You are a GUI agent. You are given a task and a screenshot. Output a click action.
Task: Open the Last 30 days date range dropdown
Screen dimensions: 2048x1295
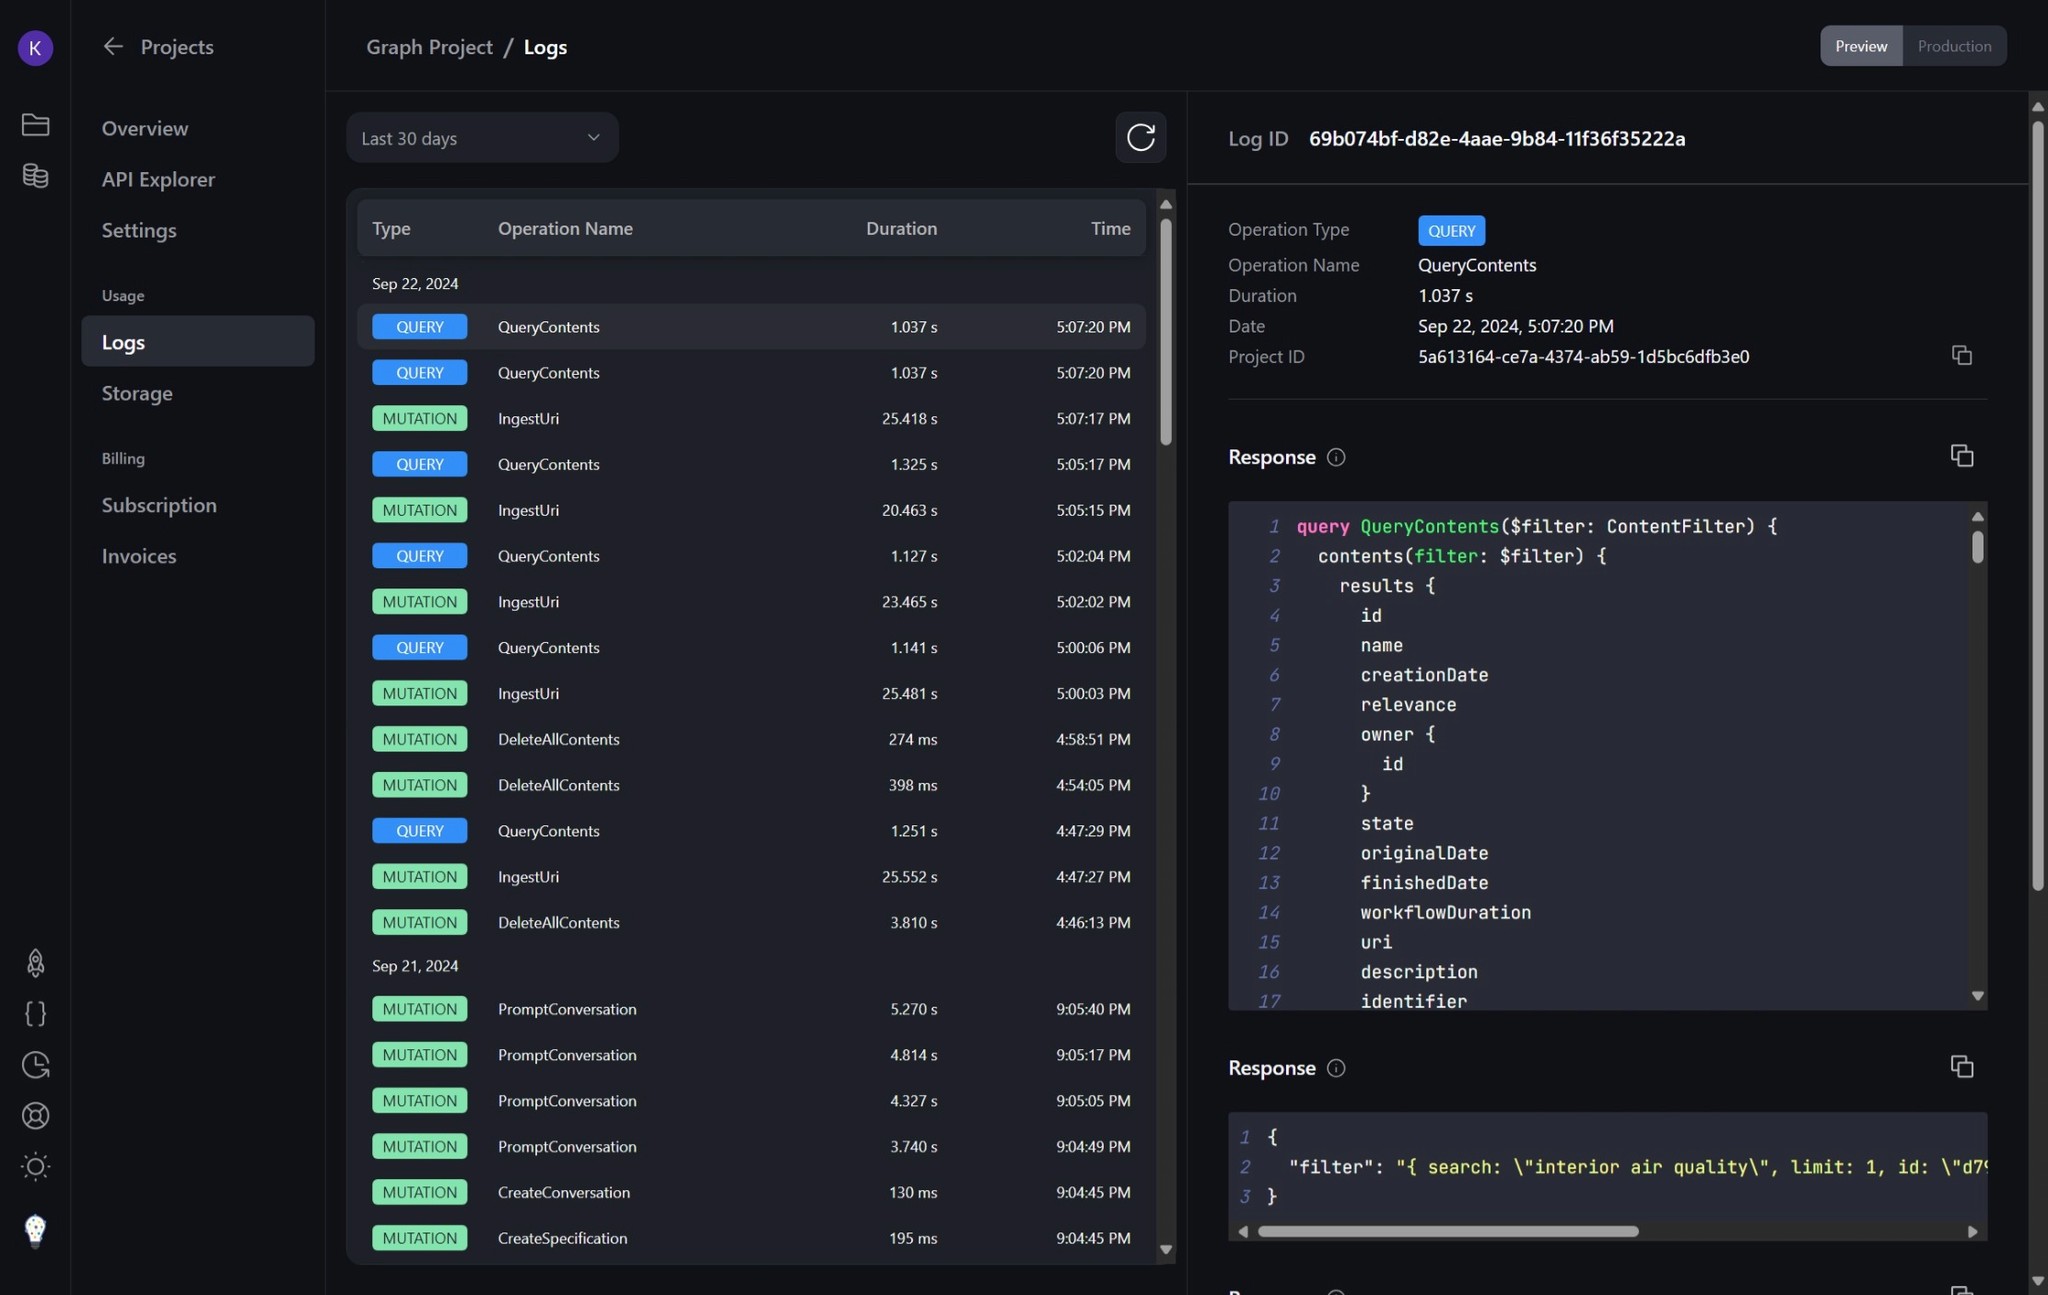[481, 137]
